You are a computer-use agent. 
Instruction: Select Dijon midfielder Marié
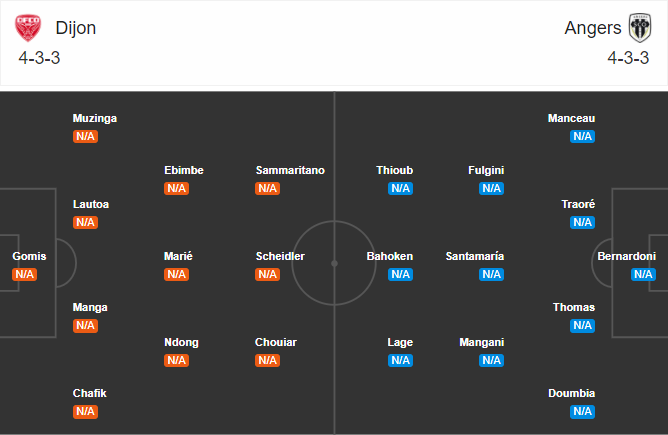[178, 256]
